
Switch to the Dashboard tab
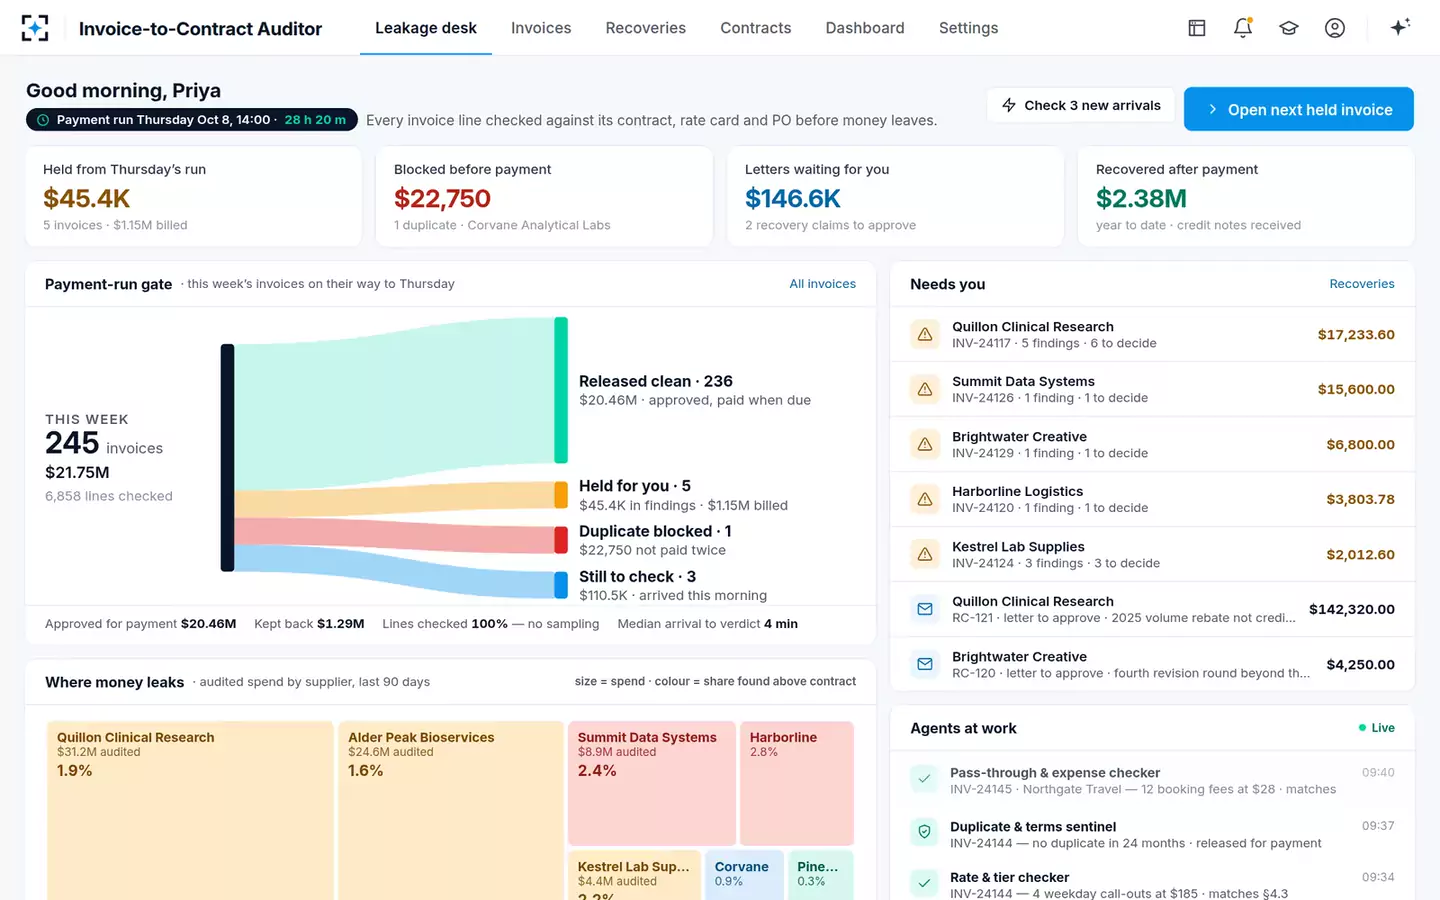tap(865, 28)
